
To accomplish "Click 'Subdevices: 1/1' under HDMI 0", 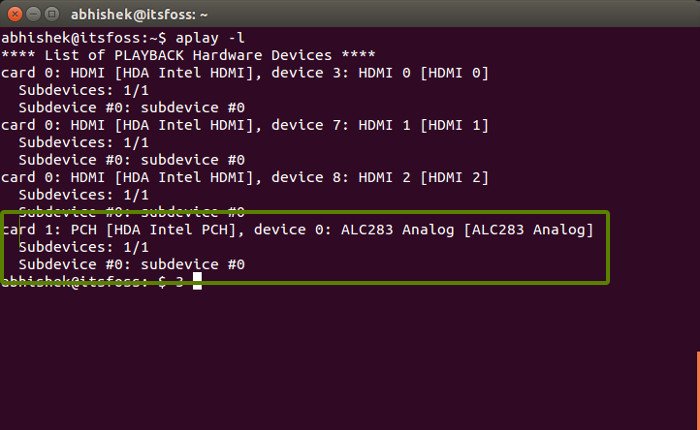I will pos(83,90).
